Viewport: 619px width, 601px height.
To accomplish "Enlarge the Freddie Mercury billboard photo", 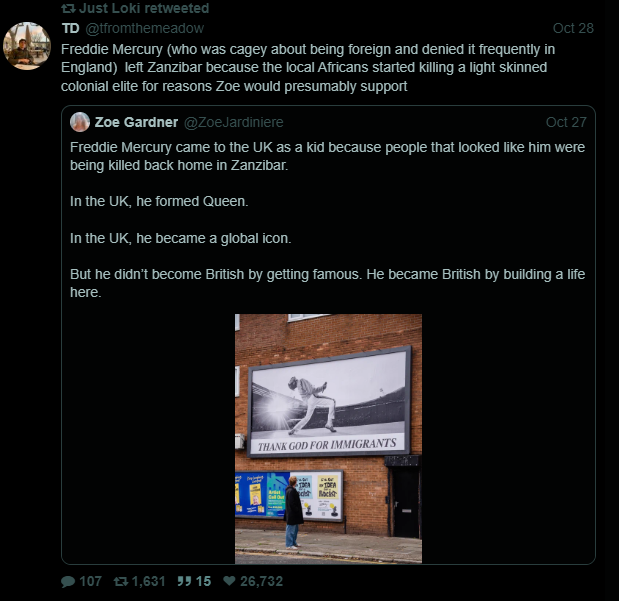I will [328, 439].
